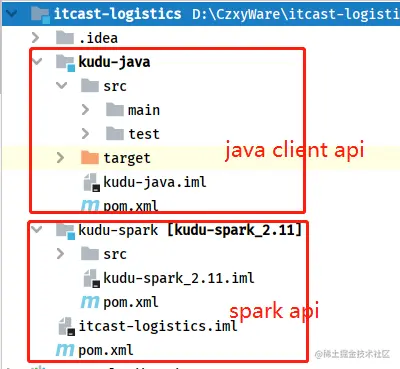Select pom.xml in kudu-spark module
Viewport: 400px width, 369px height.
pyautogui.click(x=131, y=302)
